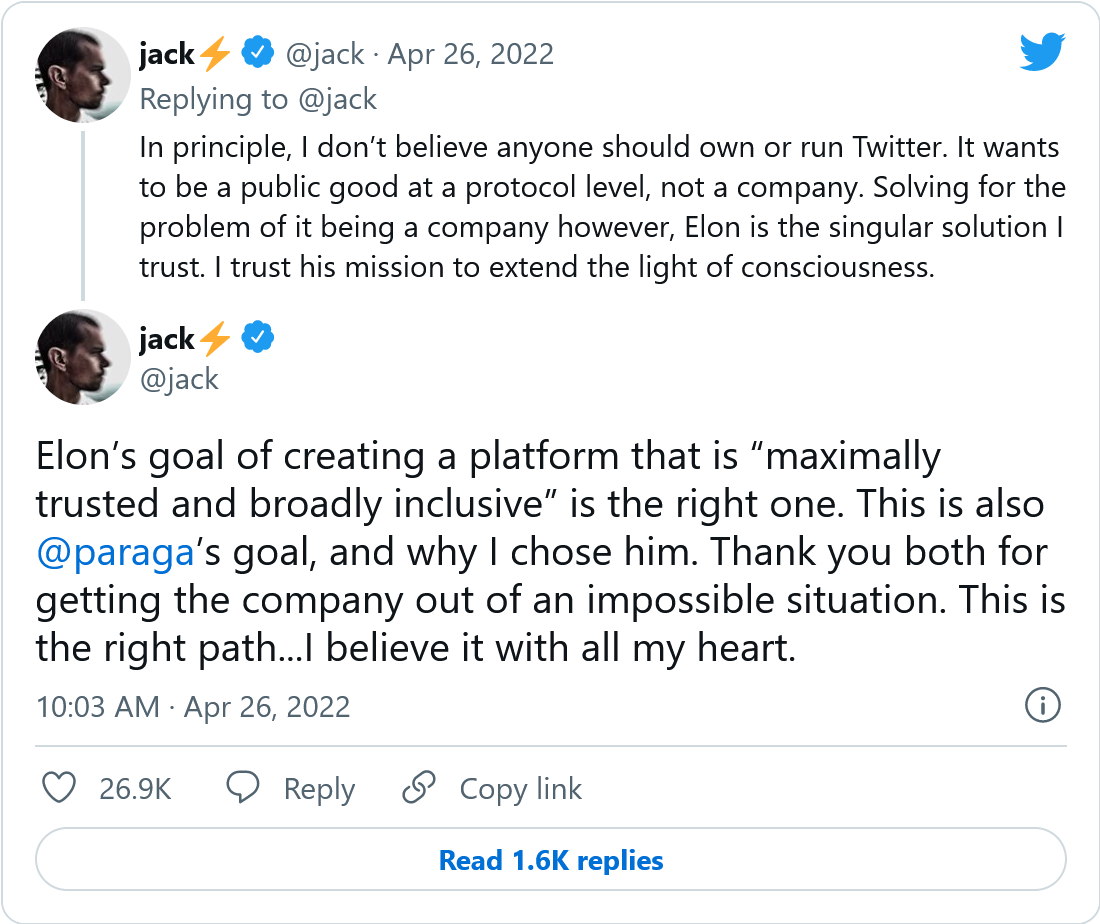Image resolution: width=1100 pixels, height=924 pixels.
Task: Click the @jack handle under the main tweet name
Action: (x=179, y=378)
